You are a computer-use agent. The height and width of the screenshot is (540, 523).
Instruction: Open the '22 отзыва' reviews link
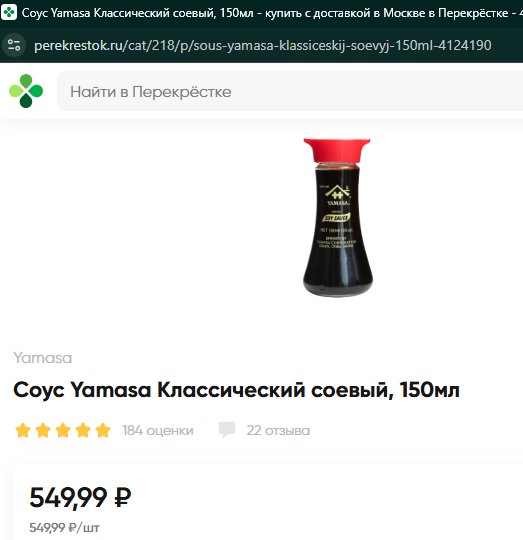tap(278, 430)
